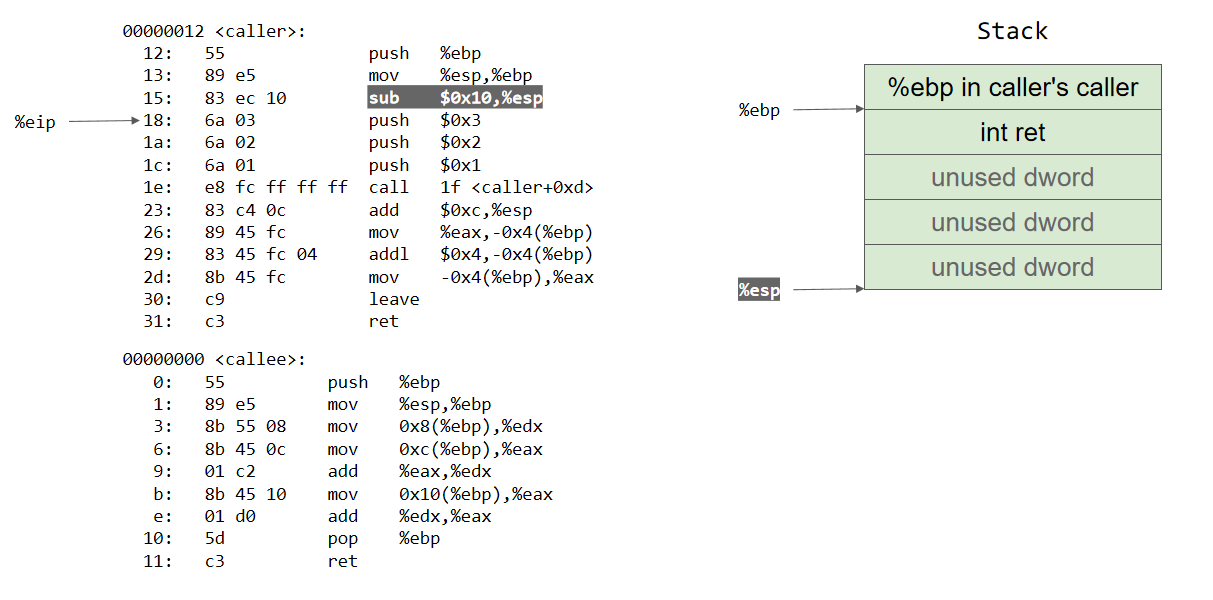The image size is (1213, 600).
Task: Select the 'Stack' title text
Action: [x=1012, y=31]
